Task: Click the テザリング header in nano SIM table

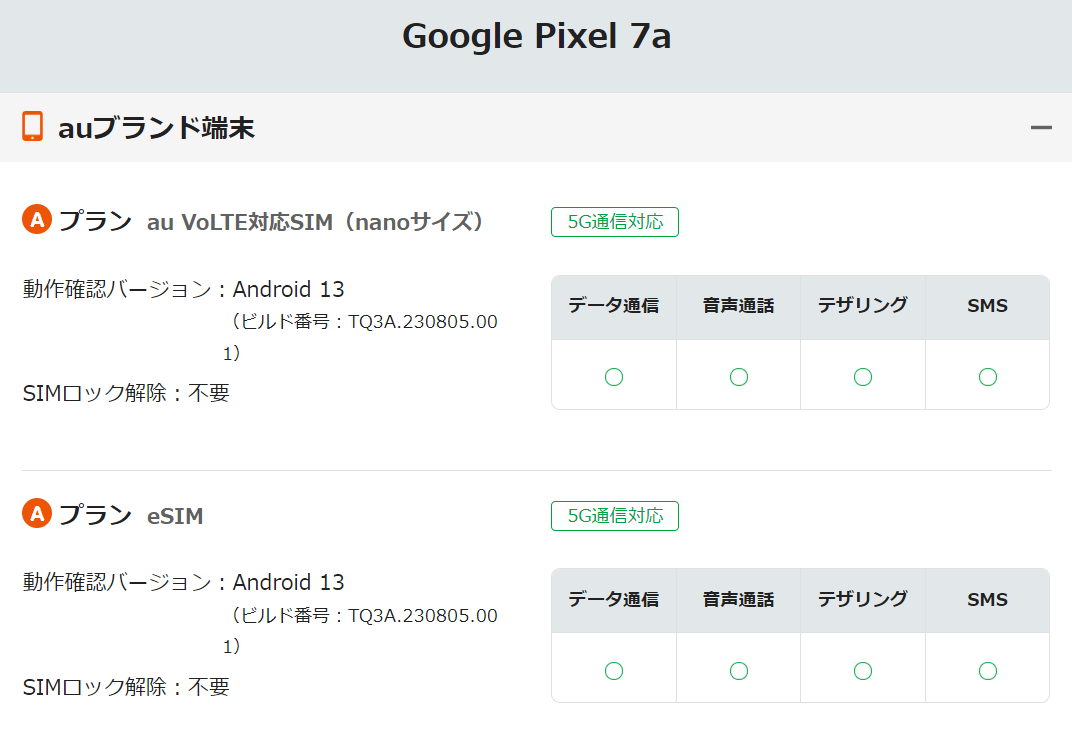Action: tap(863, 306)
